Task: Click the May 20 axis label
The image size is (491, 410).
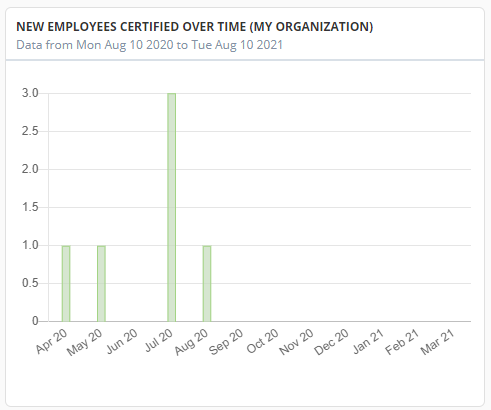Action: 85,342
